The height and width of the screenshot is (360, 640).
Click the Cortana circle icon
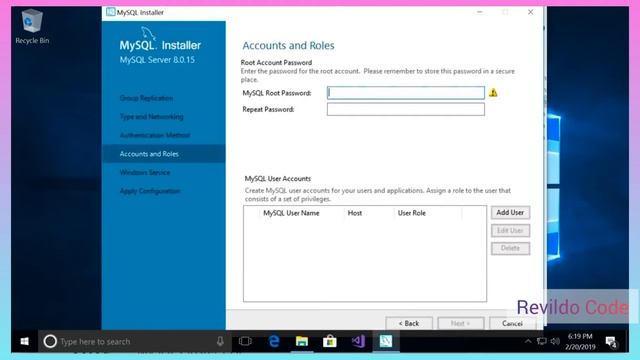pyautogui.click(x=50, y=341)
